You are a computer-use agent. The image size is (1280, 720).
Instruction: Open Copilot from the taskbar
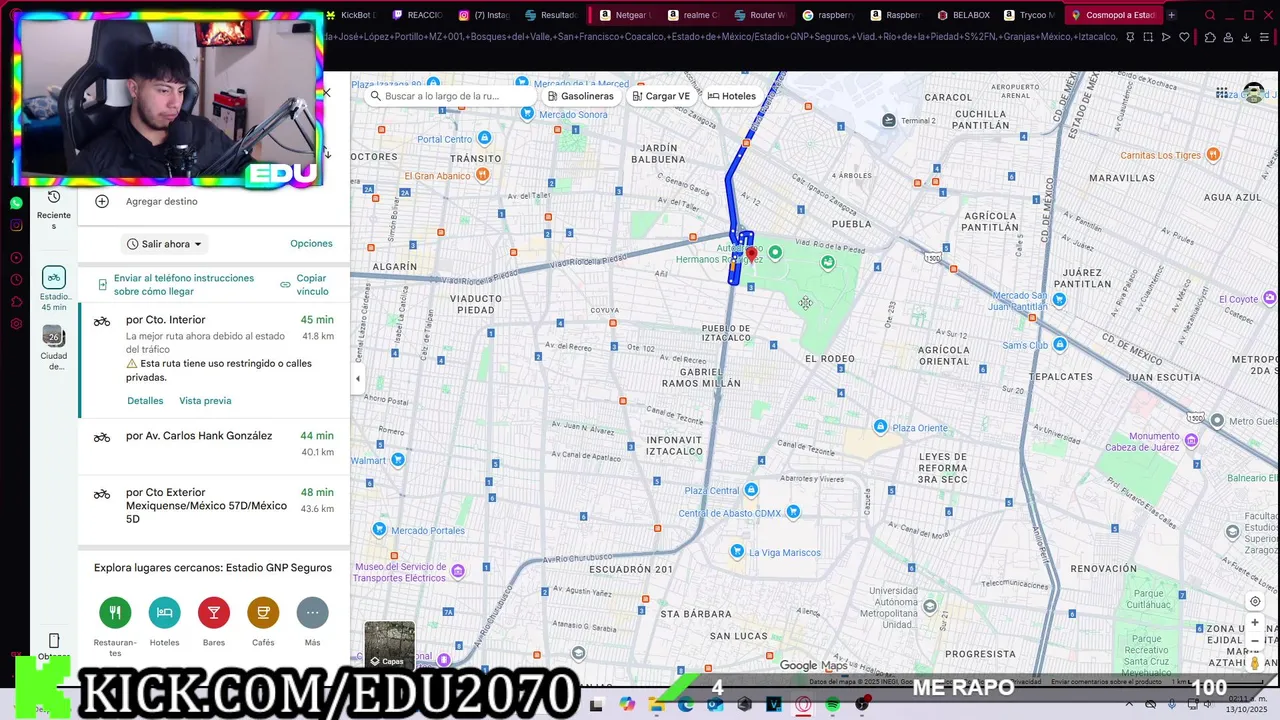coord(627,705)
